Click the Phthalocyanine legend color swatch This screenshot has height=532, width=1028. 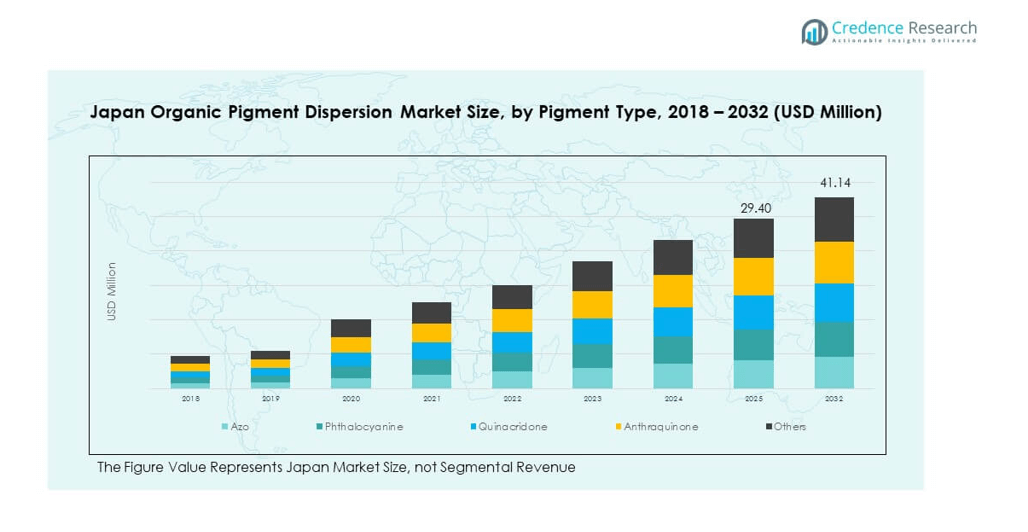pyautogui.click(x=318, y=427)
